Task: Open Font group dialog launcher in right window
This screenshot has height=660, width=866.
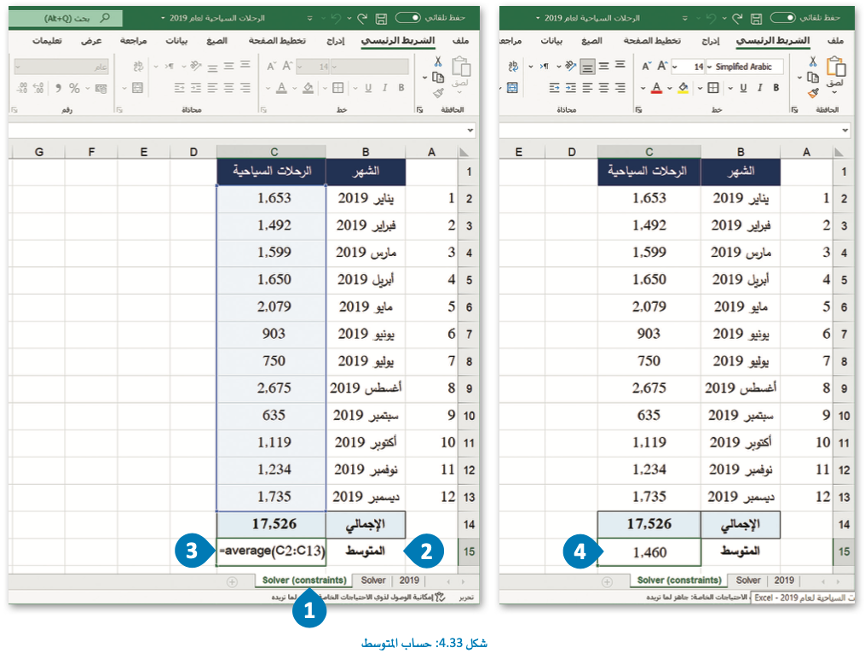Action: coord(638,110)
